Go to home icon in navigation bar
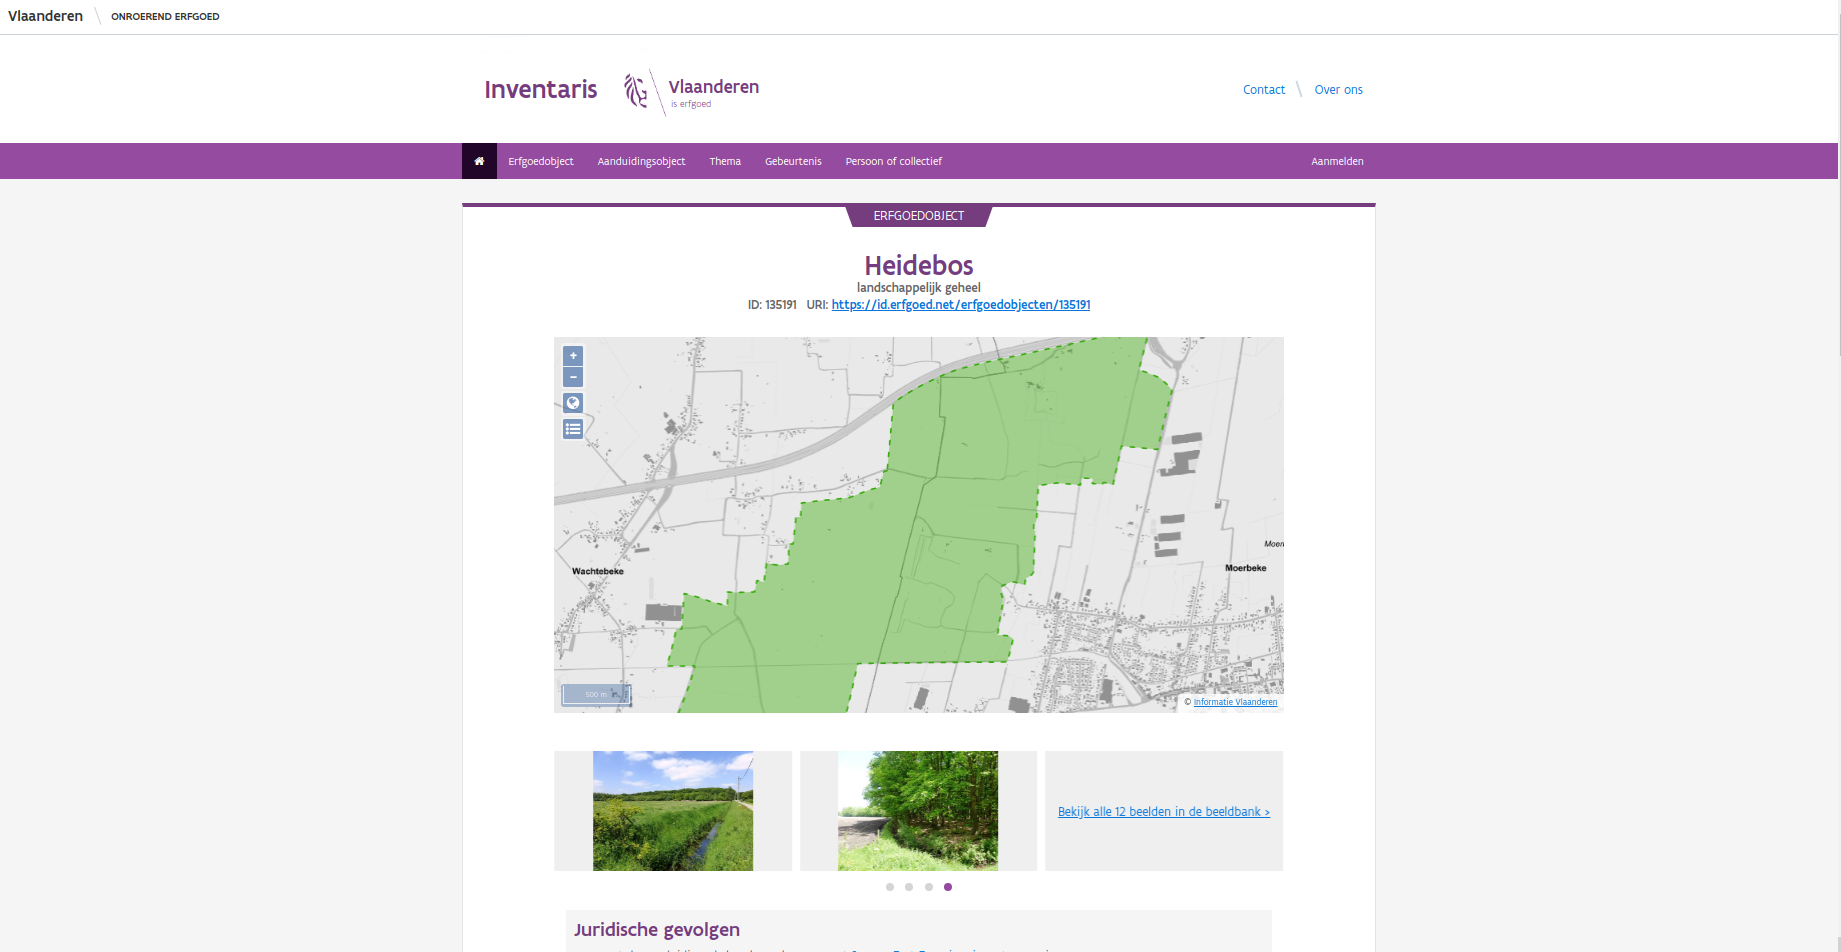1841x952 pixels. 479,161
